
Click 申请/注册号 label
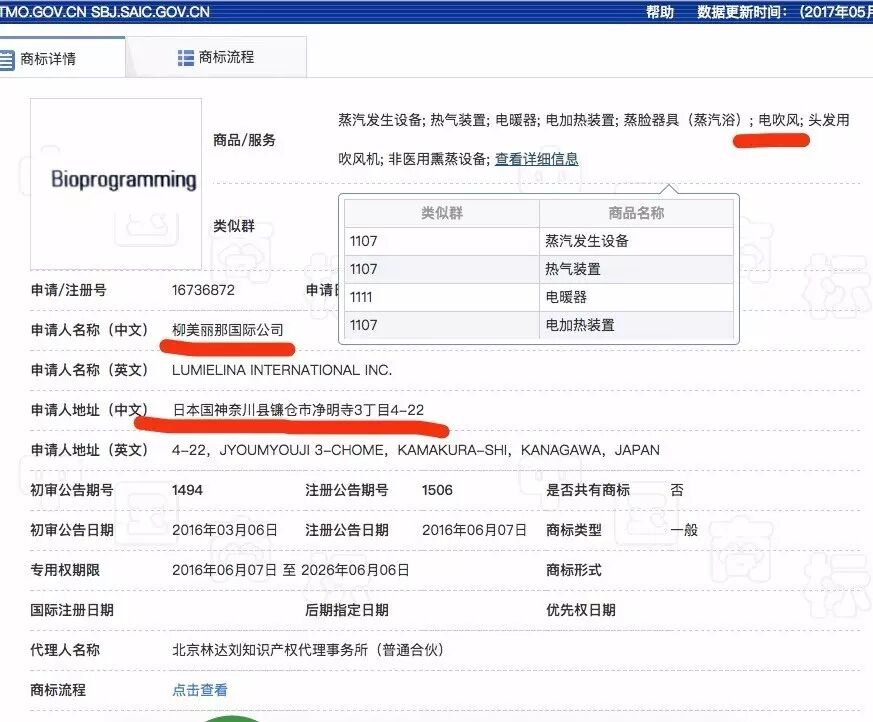[68, 290]
